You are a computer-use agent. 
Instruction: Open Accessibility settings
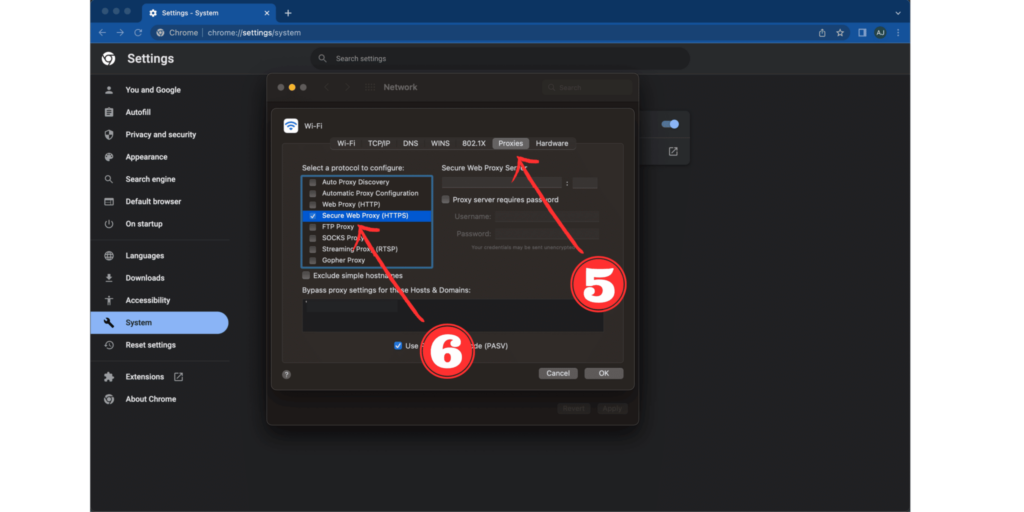pyautogui.click(x=148, y=300)
